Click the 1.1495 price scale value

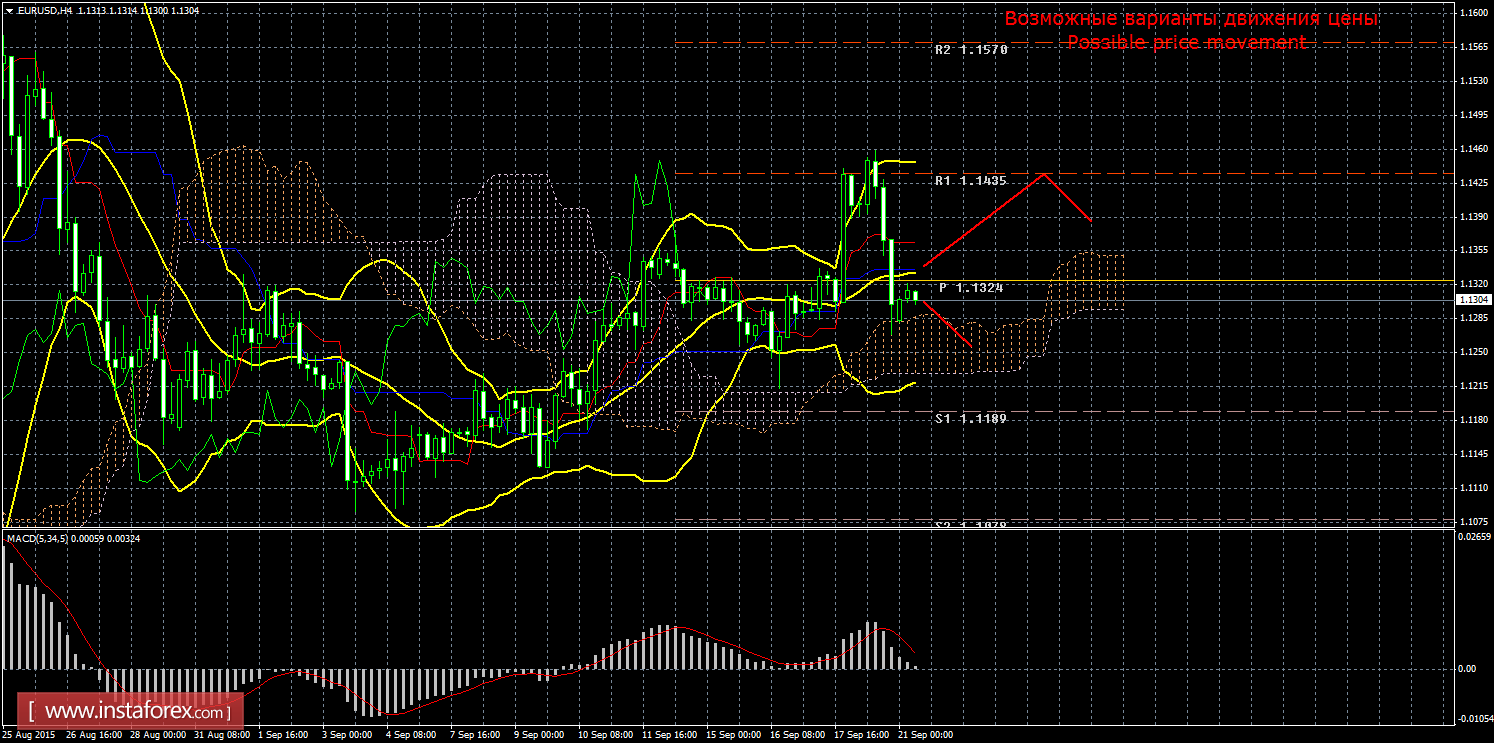pos(1473,115)
